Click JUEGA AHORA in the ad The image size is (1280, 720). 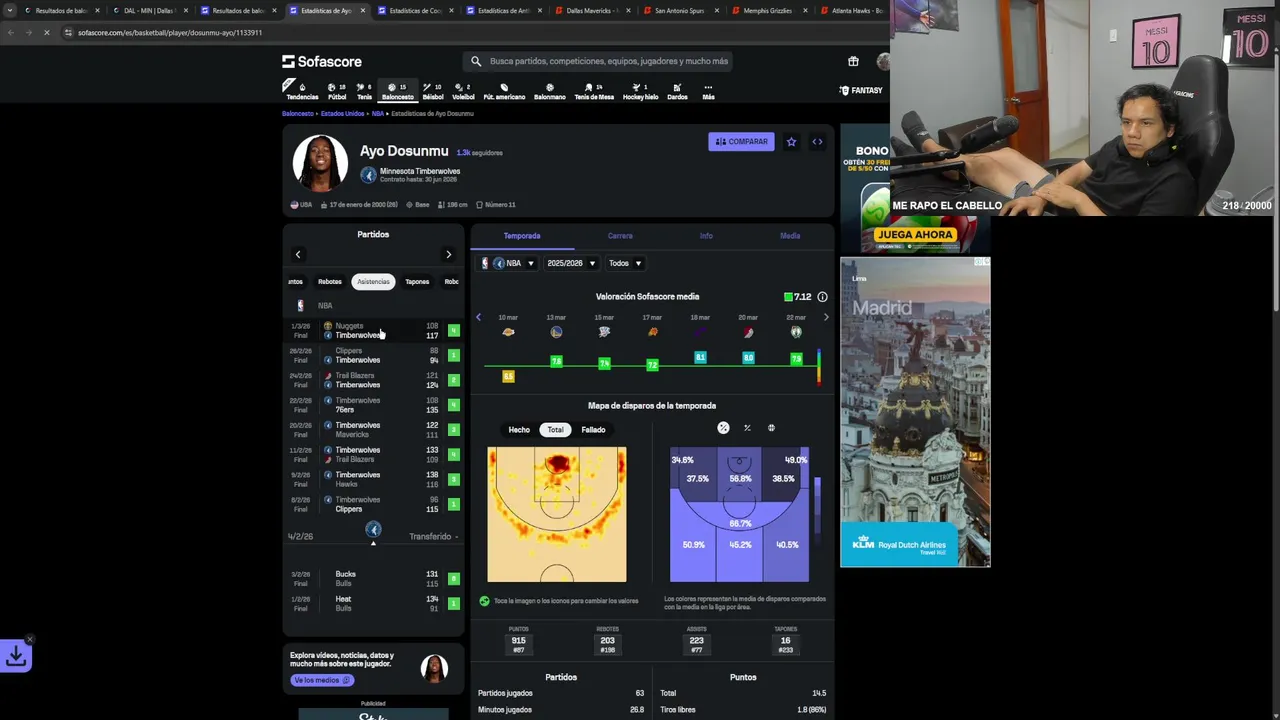(915, 235)
